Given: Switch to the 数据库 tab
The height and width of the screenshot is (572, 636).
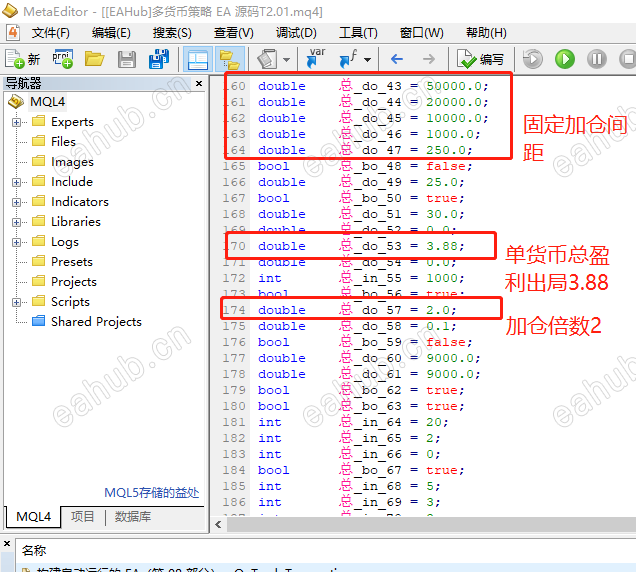Looking at the screenshot, I should (x=133, y=516).
